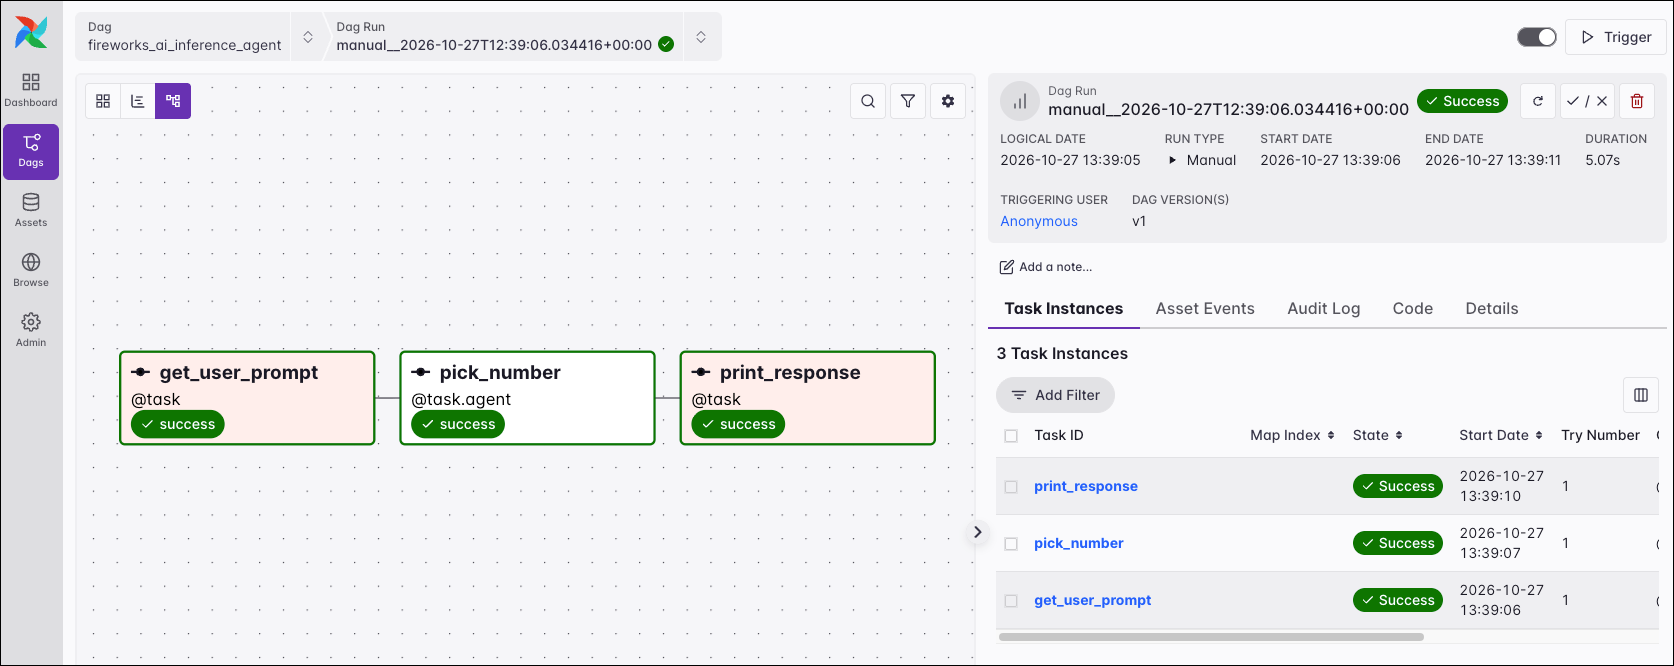
Task: Click the Success badge in pick_number row
Action: coord(1398,543)
